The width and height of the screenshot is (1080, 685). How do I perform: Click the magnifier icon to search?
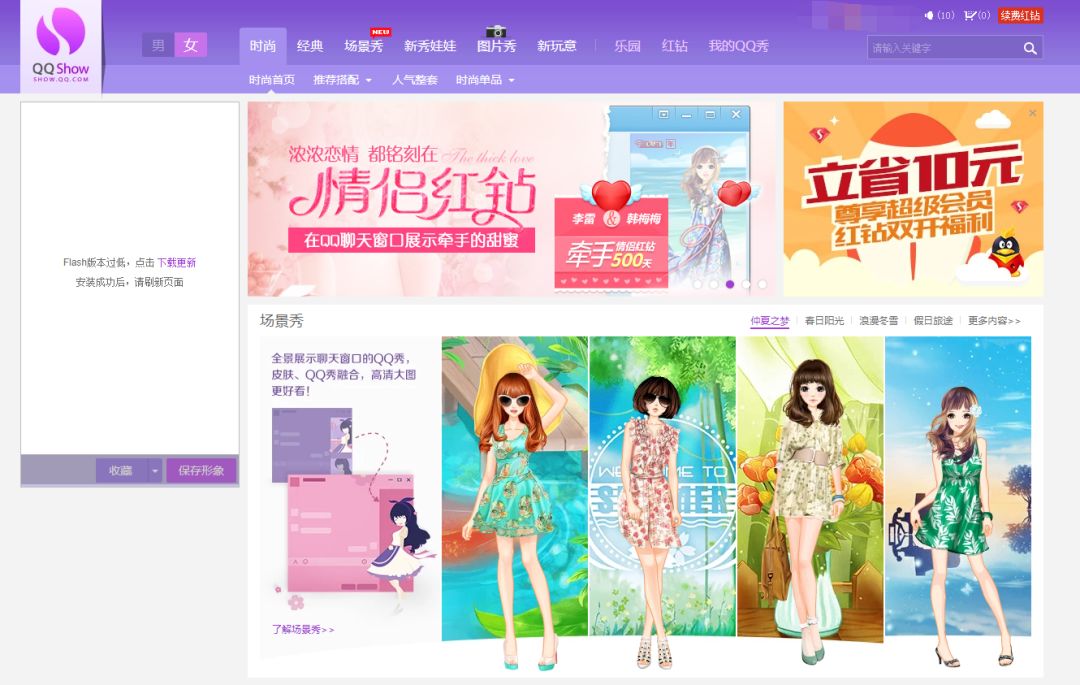pyautogui.click(x=1030, y=47)
